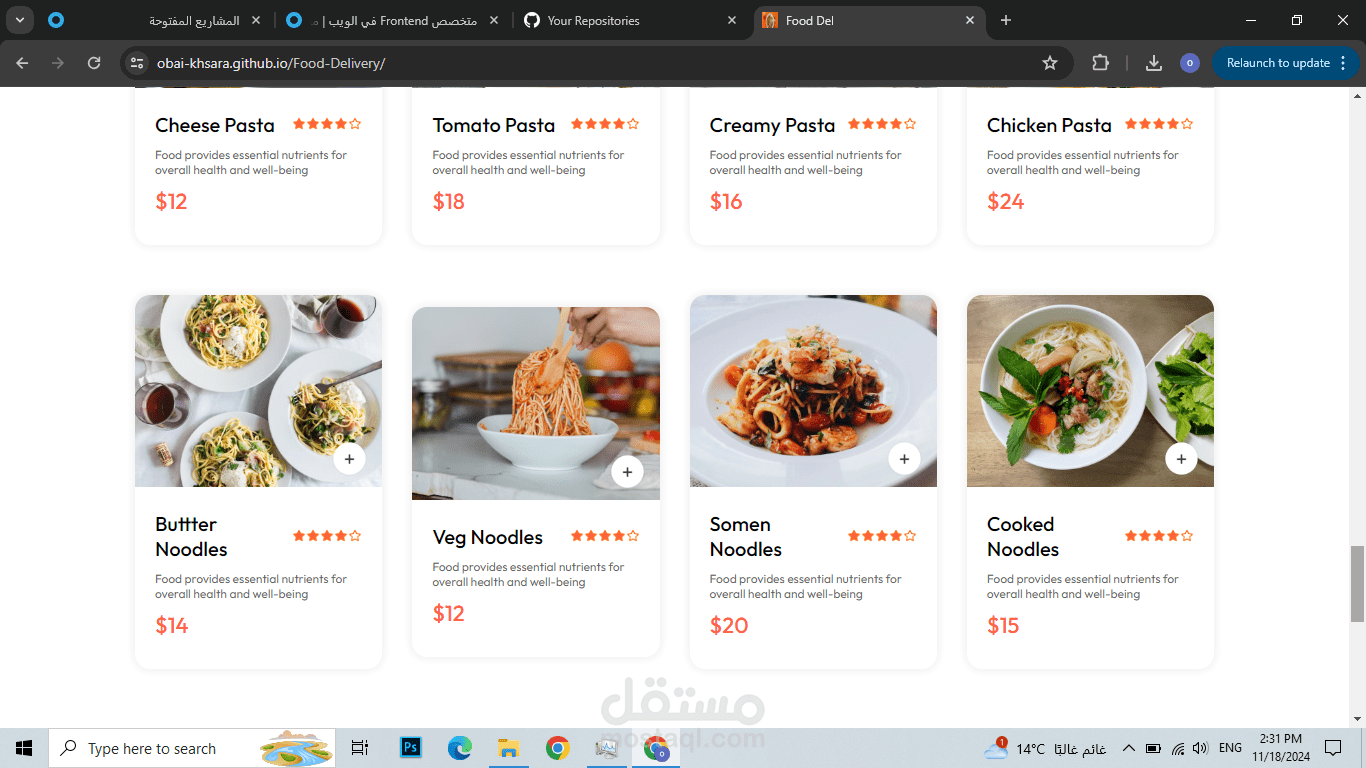
Task: Add Veg Noodles with its plus button
Action: point(627,471)
